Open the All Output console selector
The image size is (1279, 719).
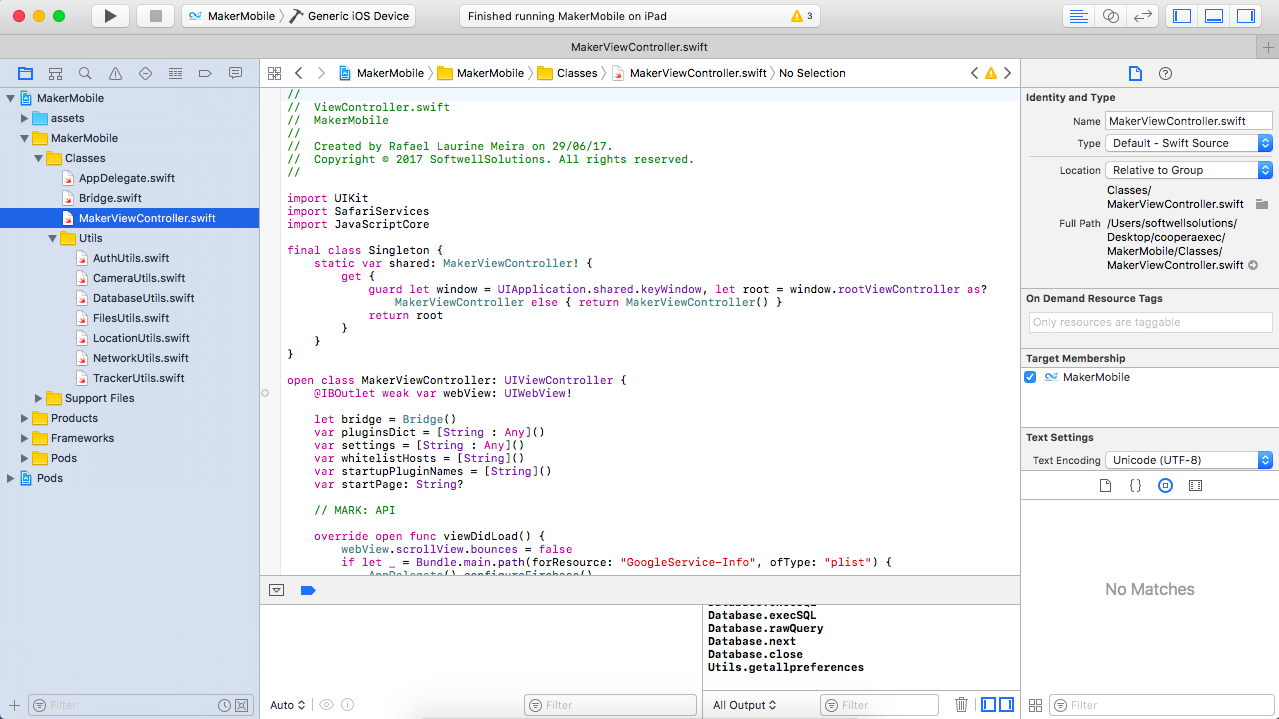[745, 705]
